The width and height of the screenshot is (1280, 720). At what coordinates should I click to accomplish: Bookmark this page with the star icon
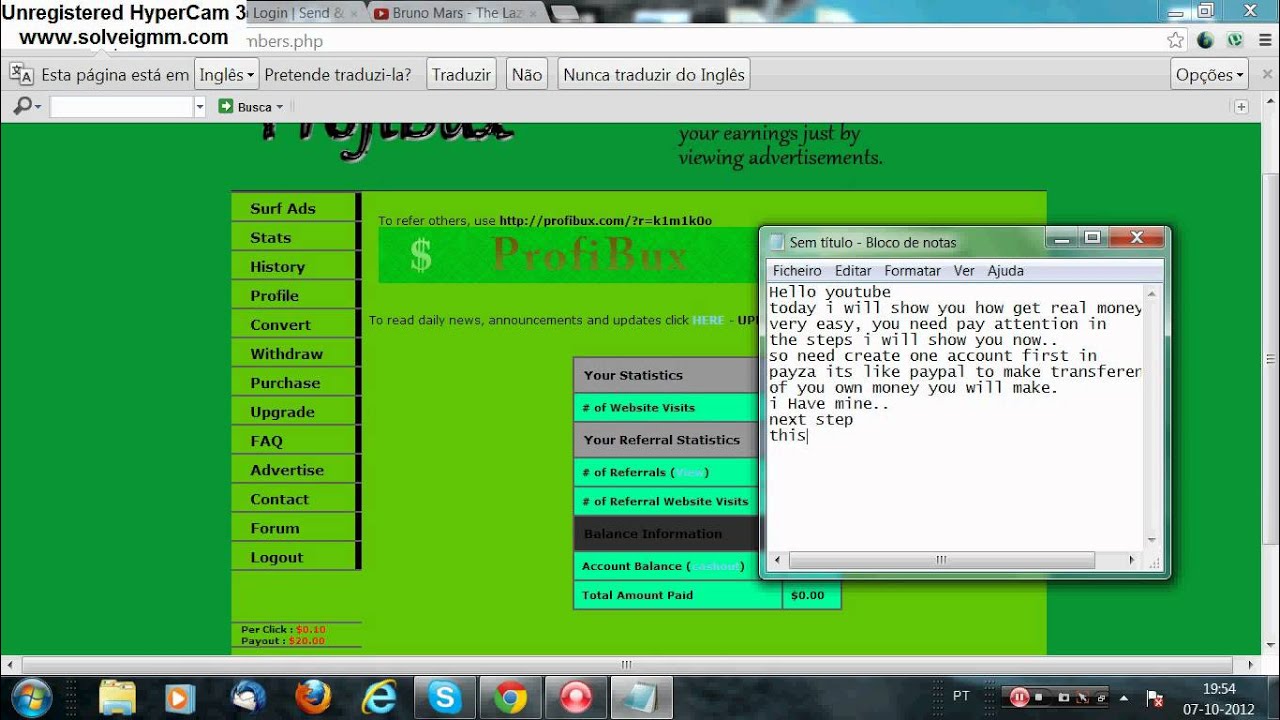(x=1175, y=41)
